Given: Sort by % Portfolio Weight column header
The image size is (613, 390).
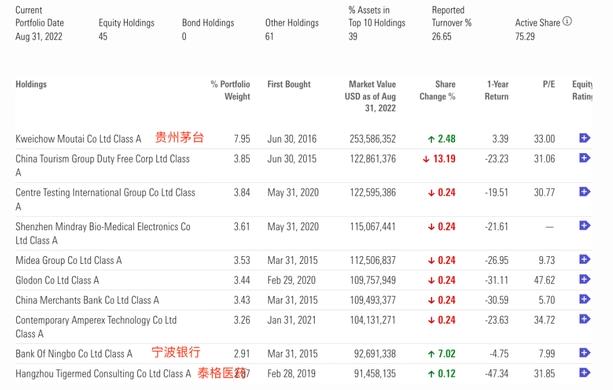Looking at the screenshot, I should 230,90.
